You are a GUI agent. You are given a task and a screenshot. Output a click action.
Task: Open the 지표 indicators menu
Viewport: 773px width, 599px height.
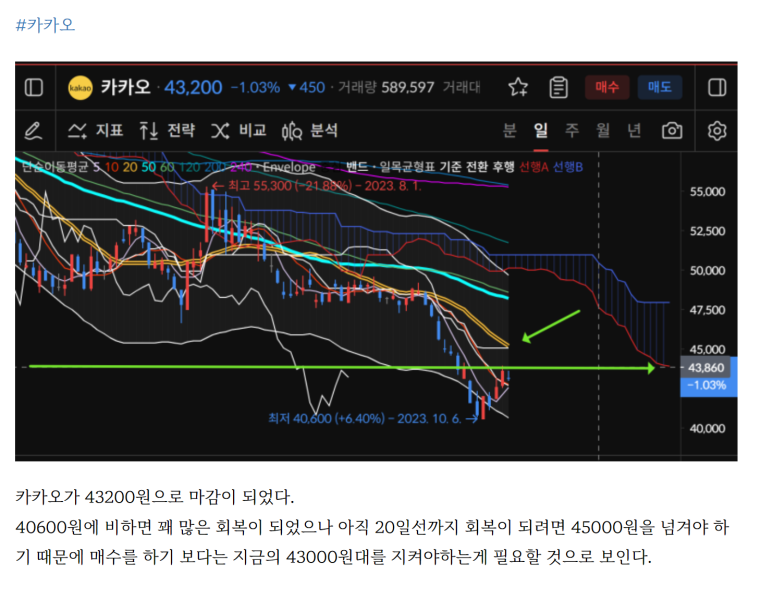(95, 131)
